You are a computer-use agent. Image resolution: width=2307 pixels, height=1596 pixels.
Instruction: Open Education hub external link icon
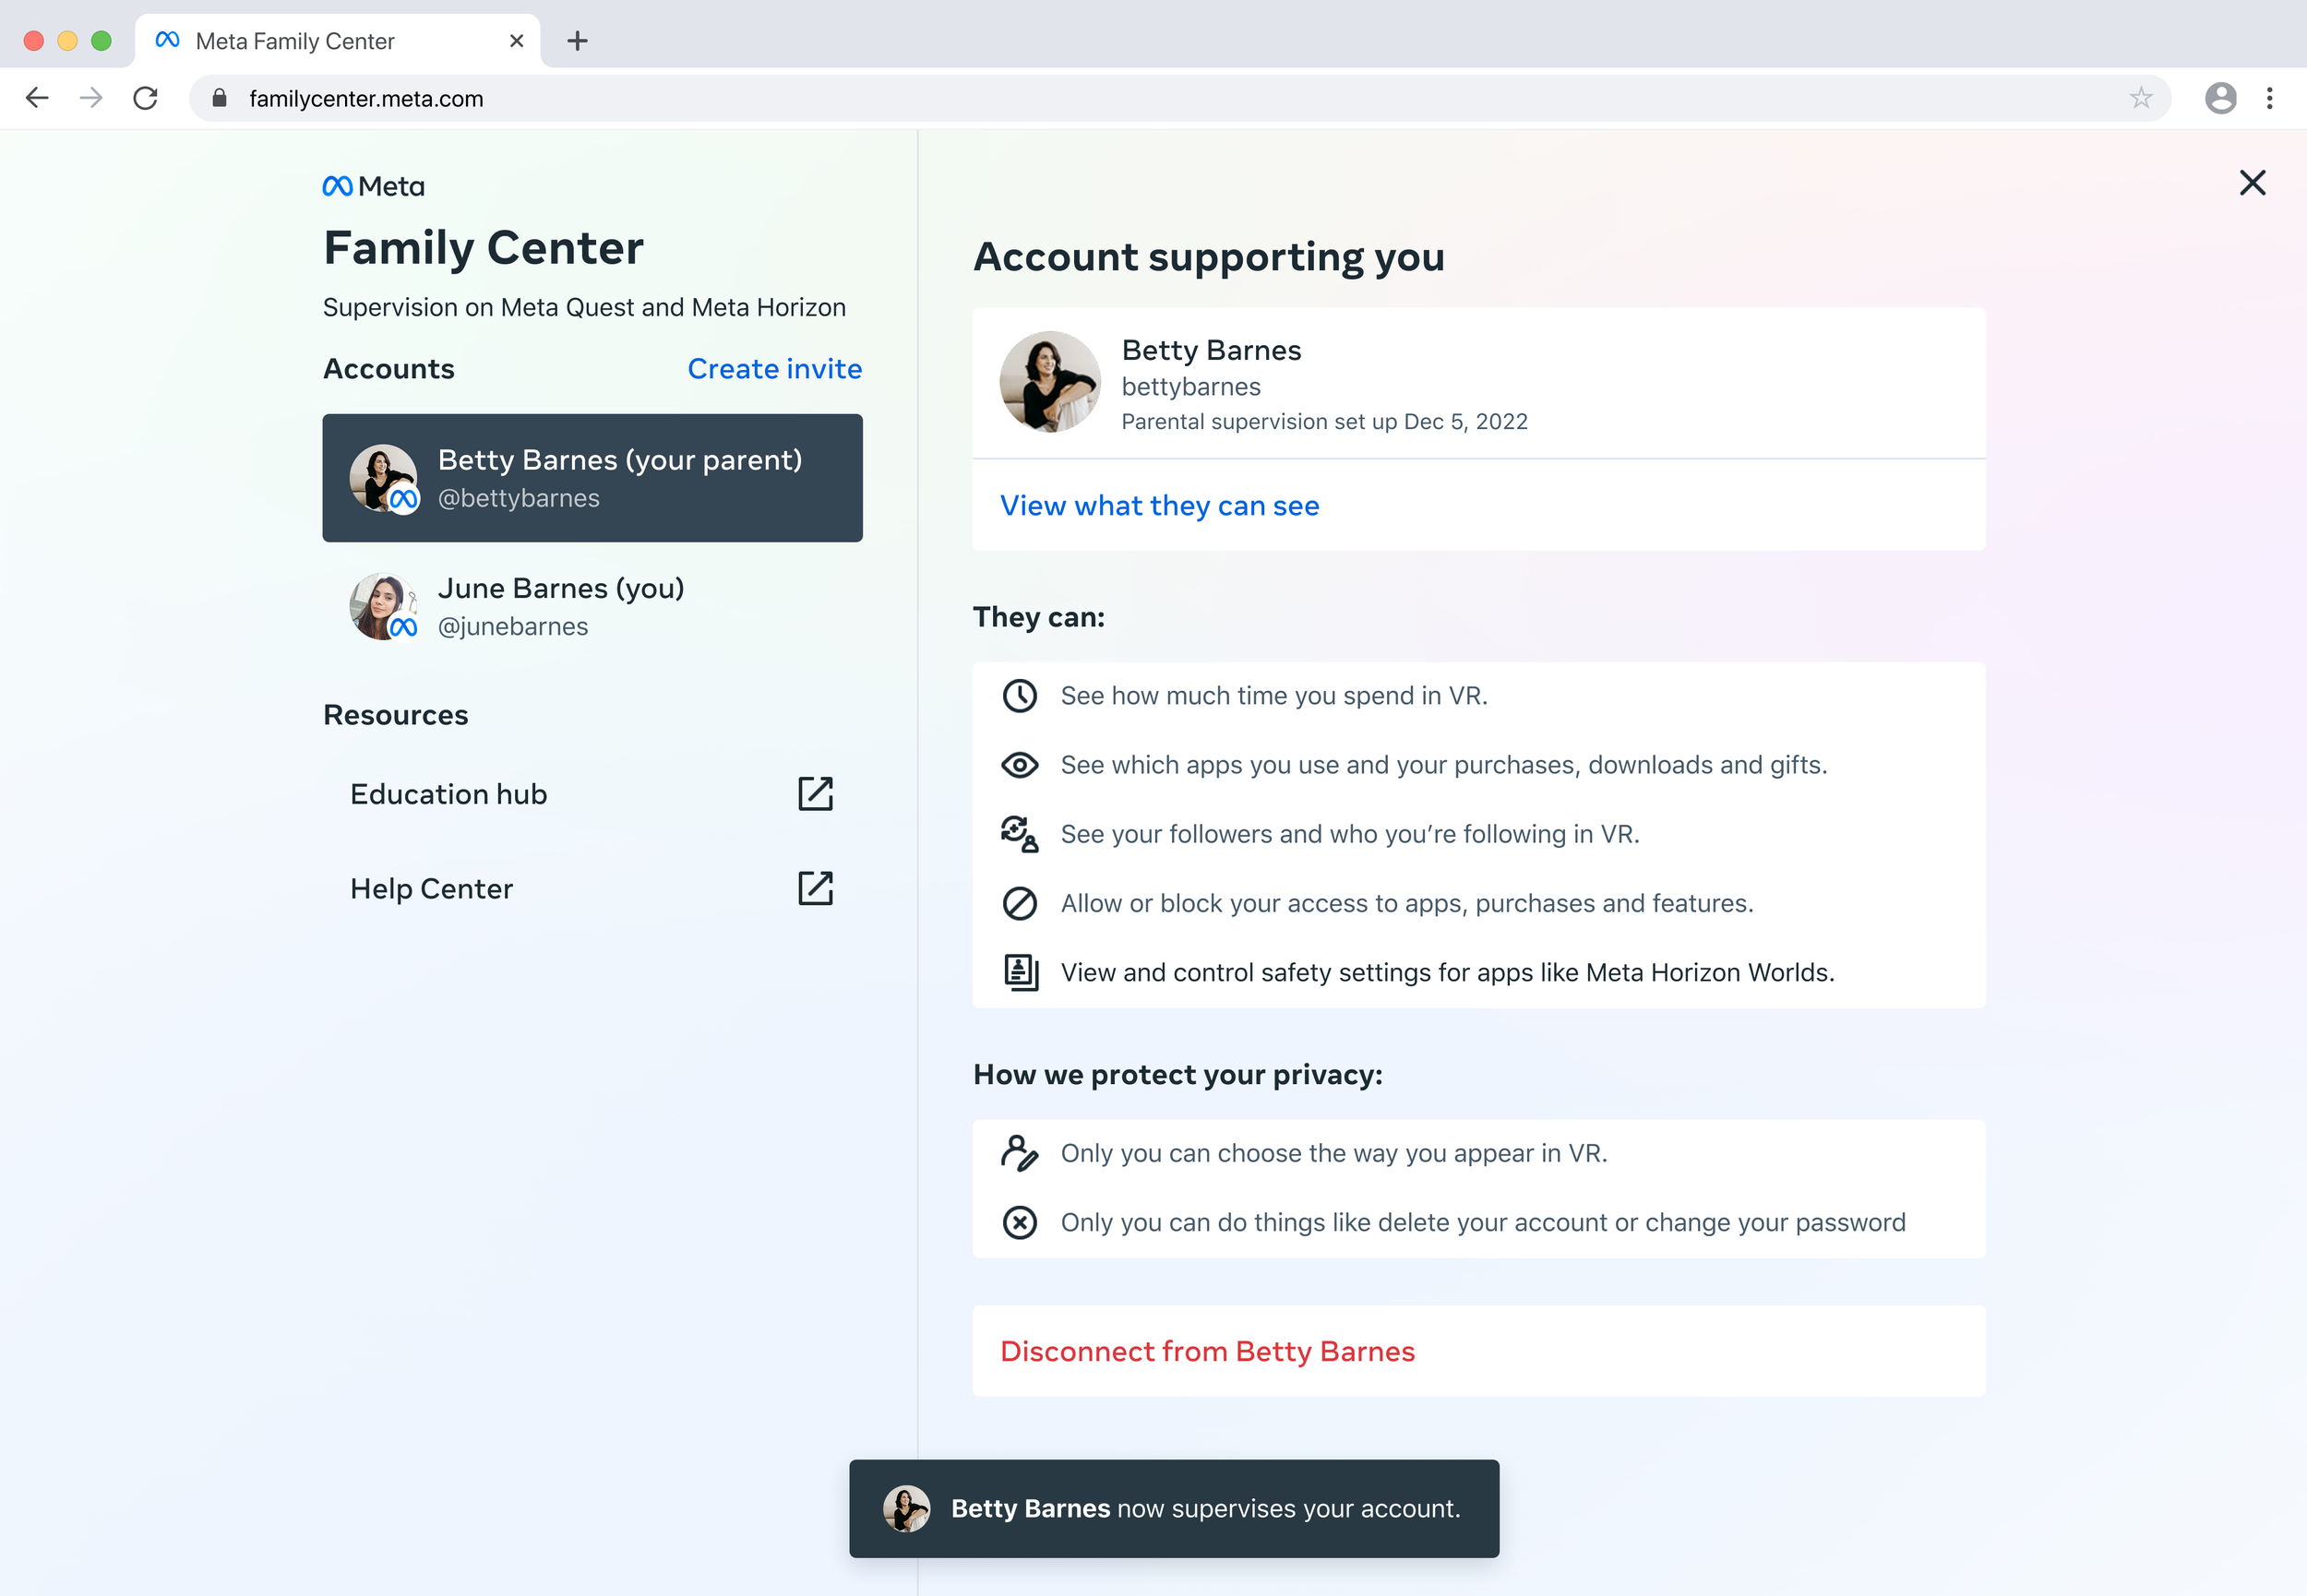(x=815, y=794)
